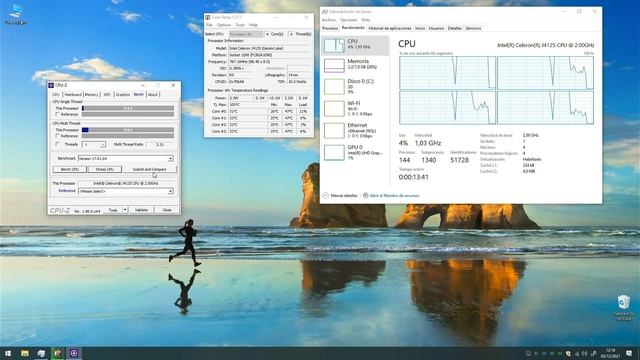The width and height of the screenshot is (640, 360).
Task: Select the Ethernet graph thumbnail
Action: [334, 131]
